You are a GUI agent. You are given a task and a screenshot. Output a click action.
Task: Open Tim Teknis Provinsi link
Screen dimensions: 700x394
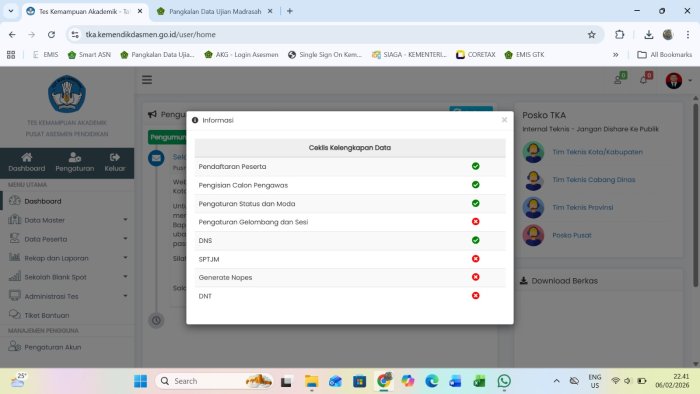point(583,207)
